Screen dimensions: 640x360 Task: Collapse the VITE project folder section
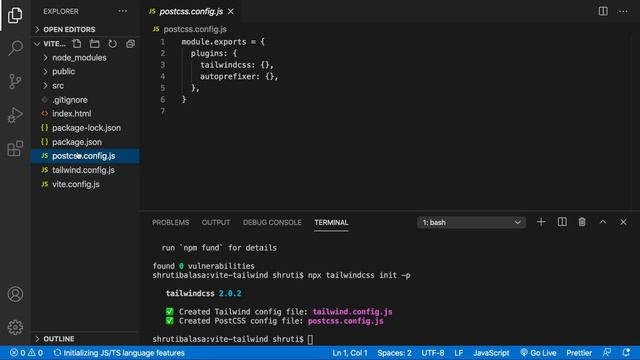pos(51,44)
